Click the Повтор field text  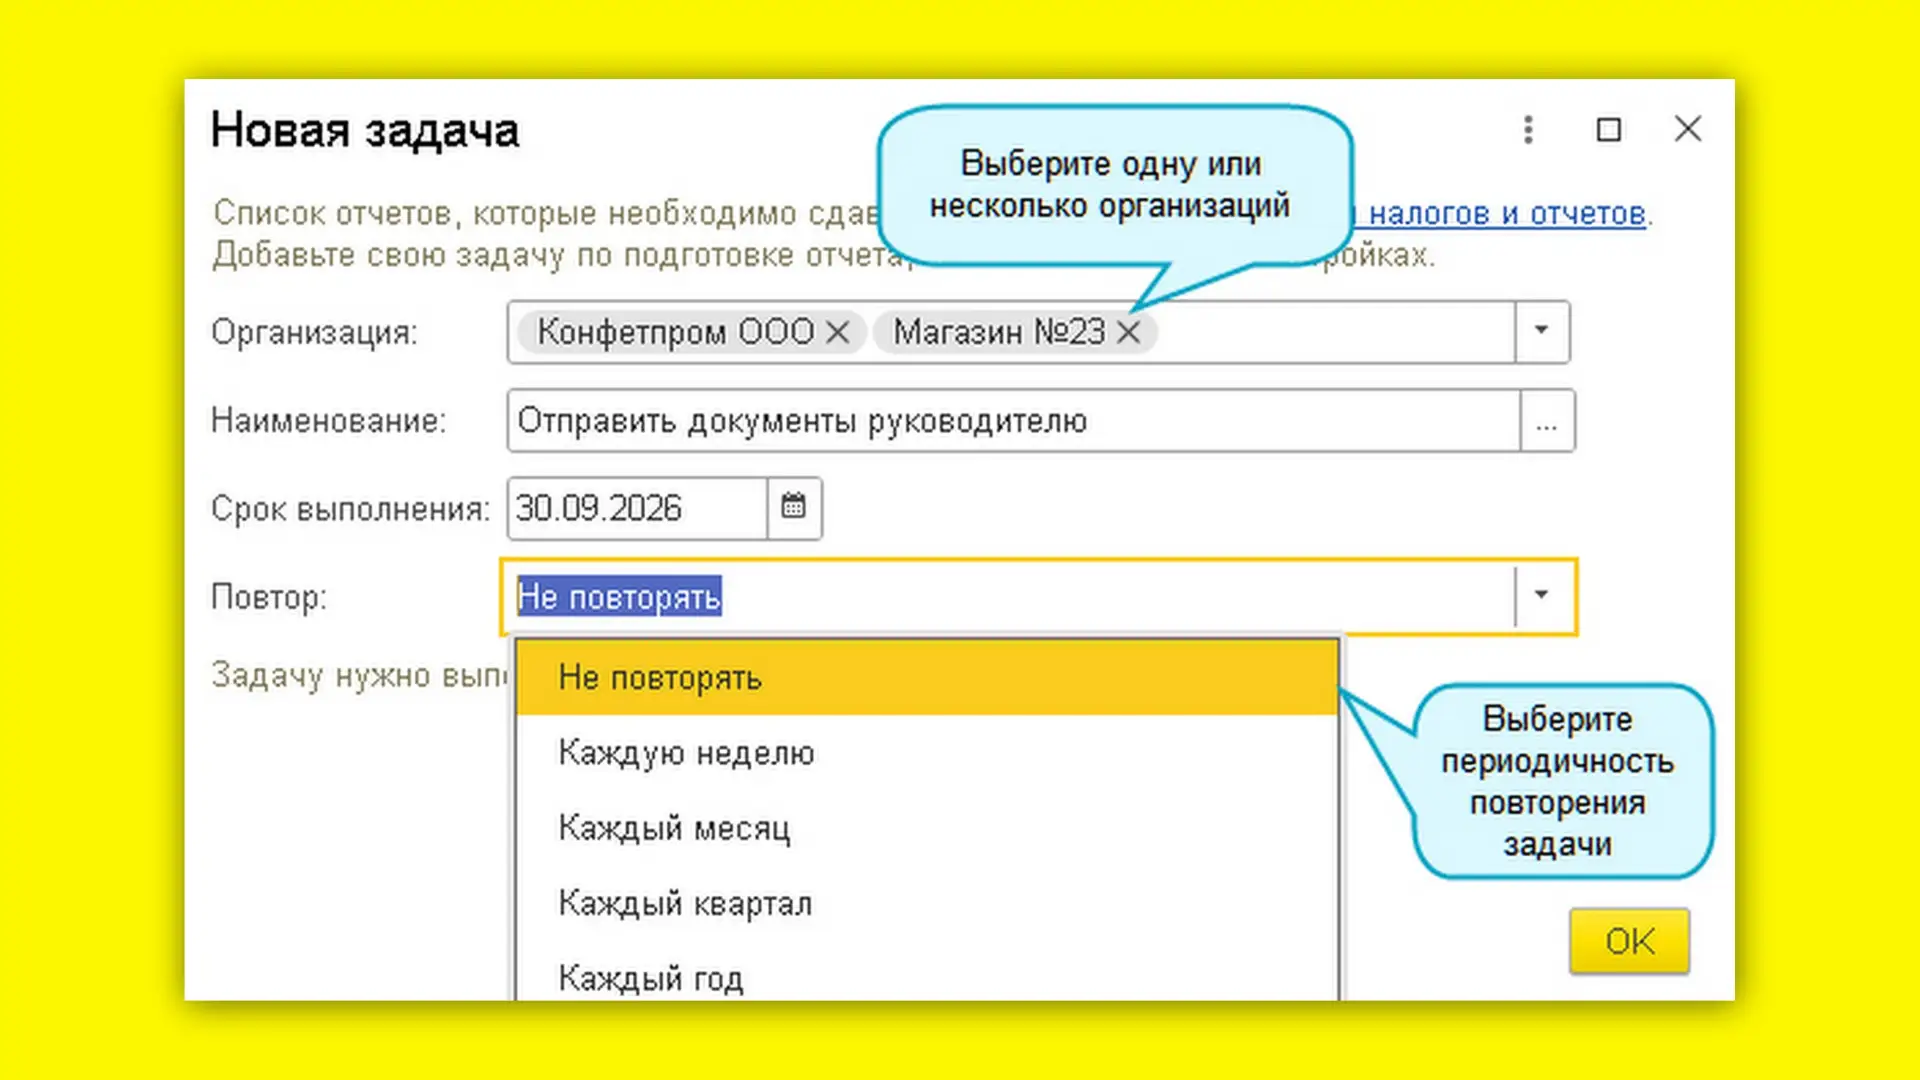point(619,596)
